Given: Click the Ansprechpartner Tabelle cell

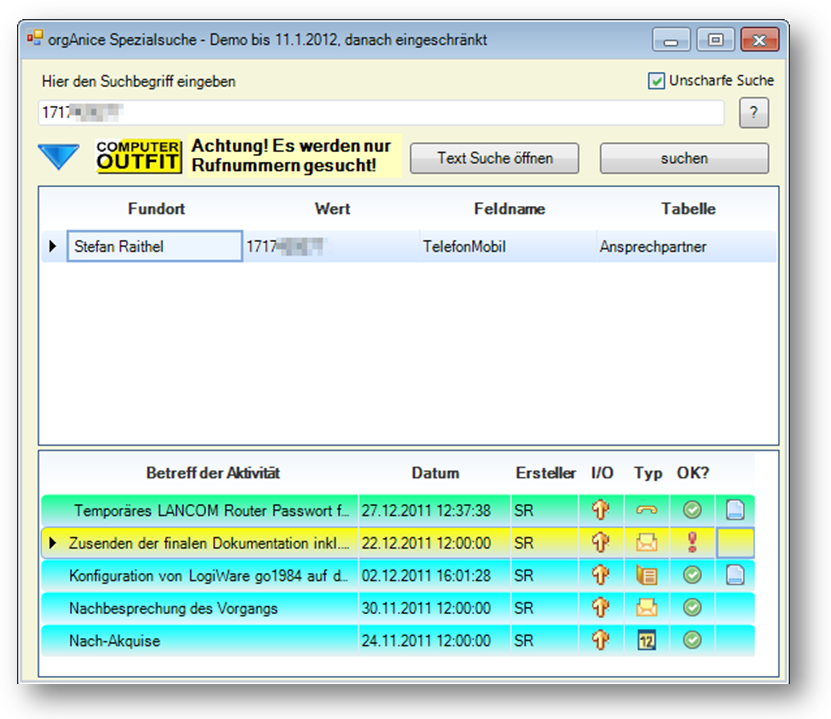Looking at the screenshot, I should [687, 246].
